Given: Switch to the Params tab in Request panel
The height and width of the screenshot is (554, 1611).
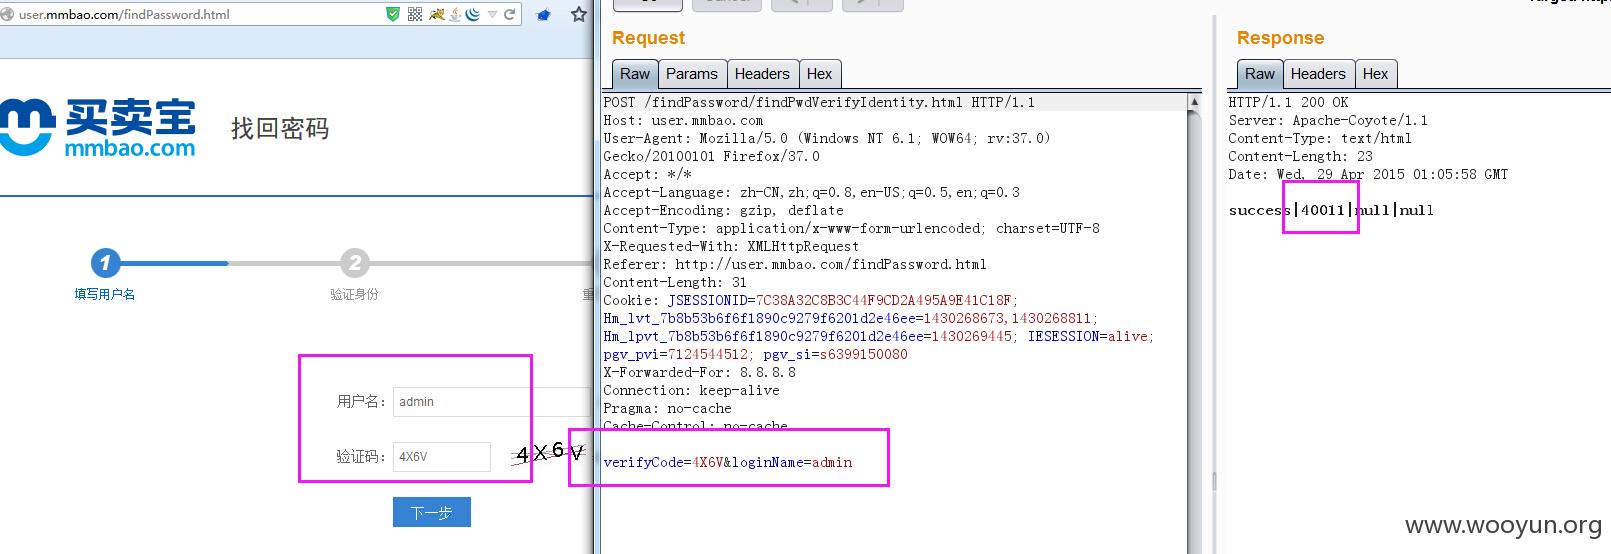Looking at the screenshot, I should click(x=692, y=74).
